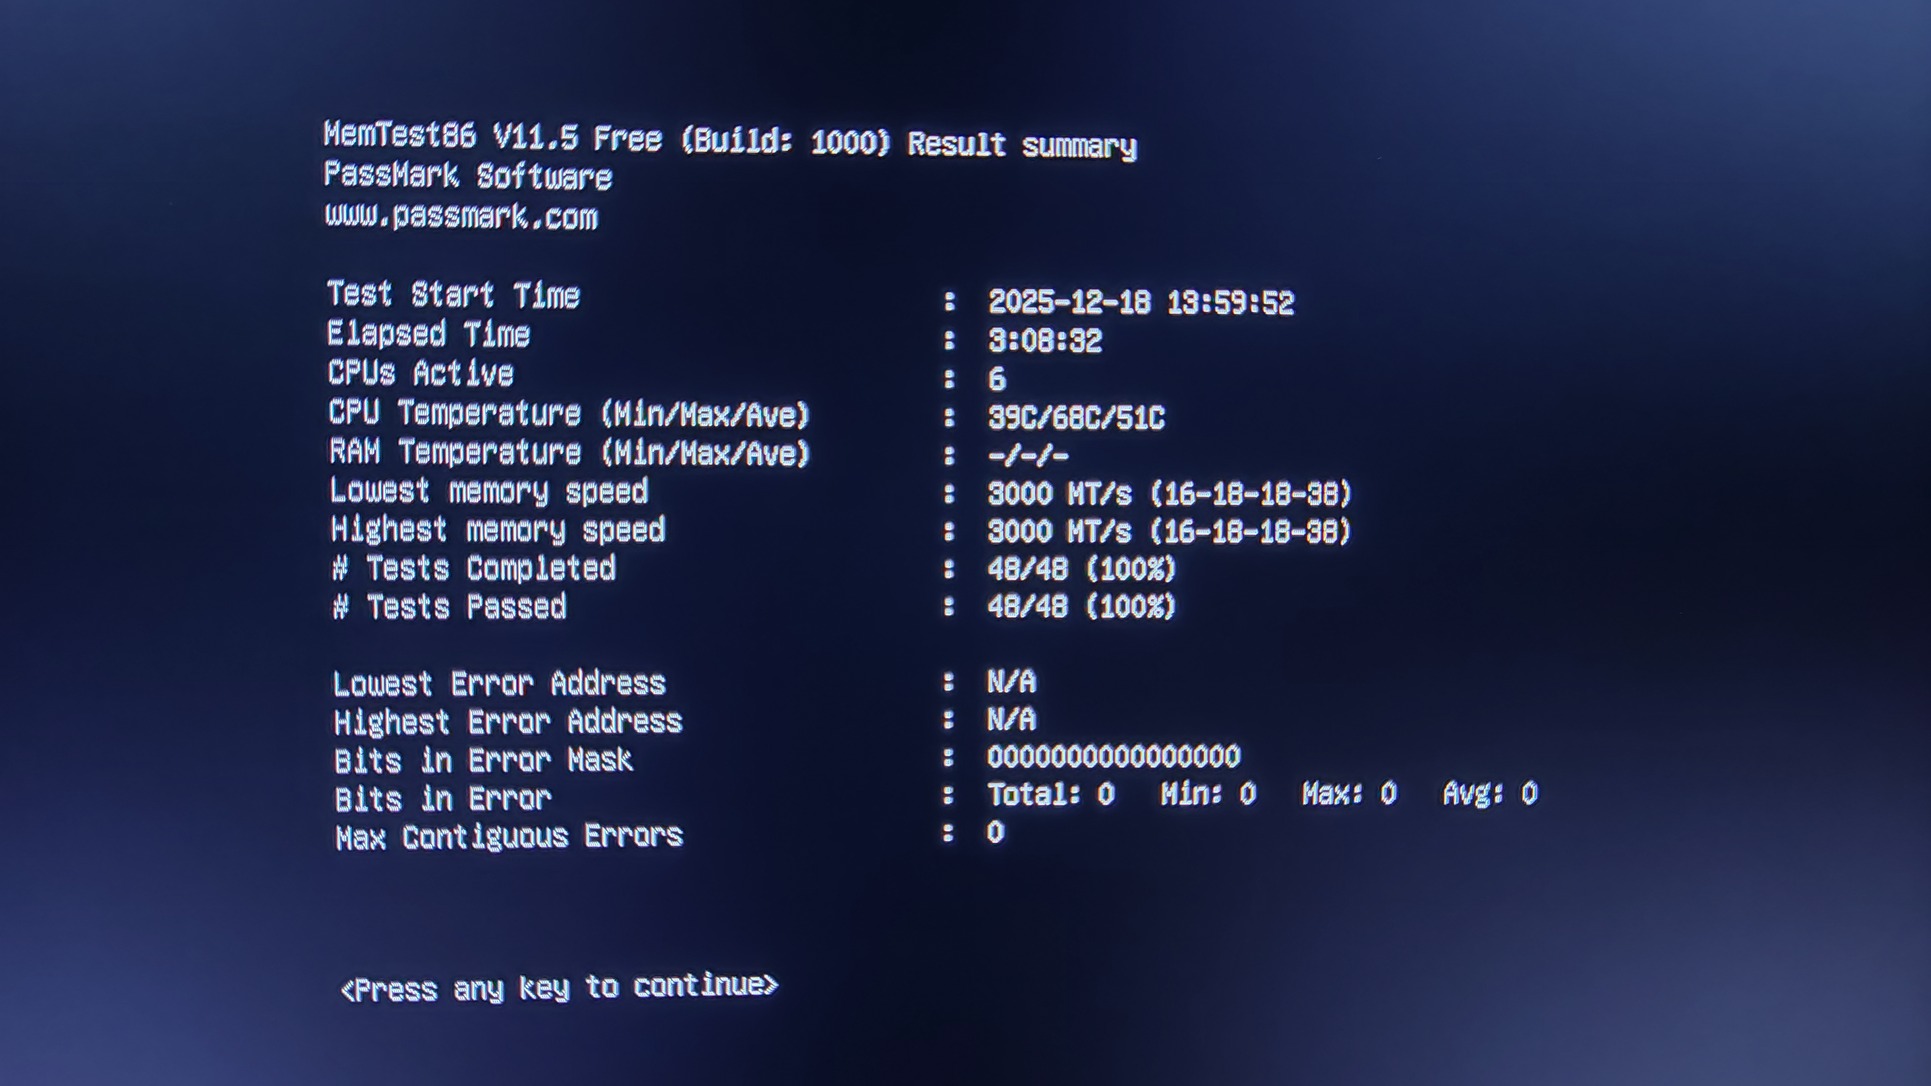Click the Result summary heading text

1022,145
